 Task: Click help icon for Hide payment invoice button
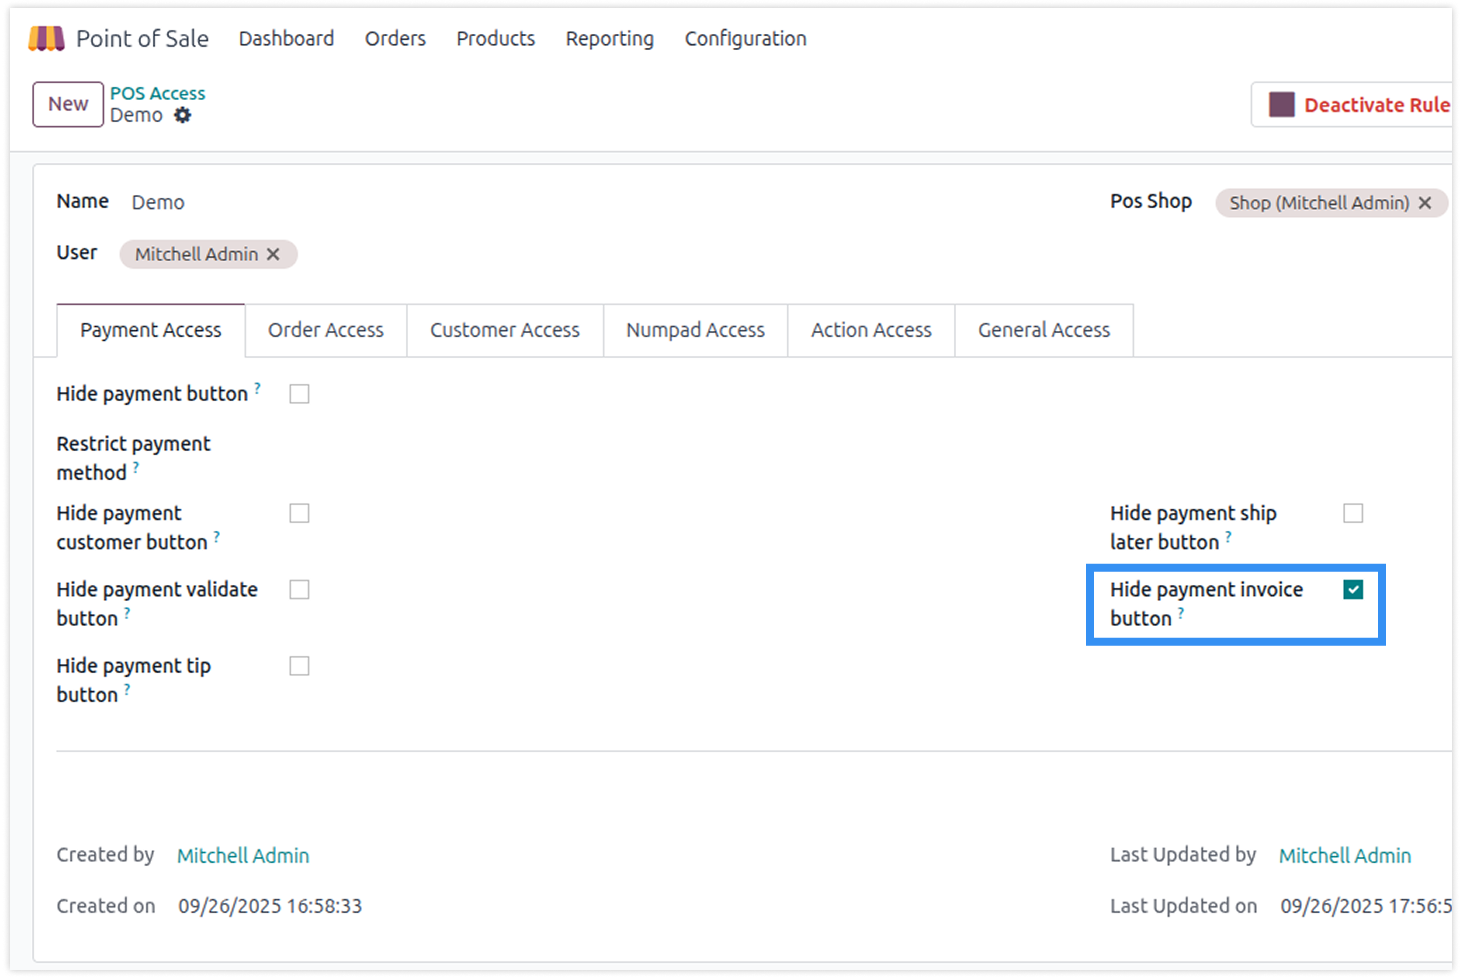tap(1181, 613)
